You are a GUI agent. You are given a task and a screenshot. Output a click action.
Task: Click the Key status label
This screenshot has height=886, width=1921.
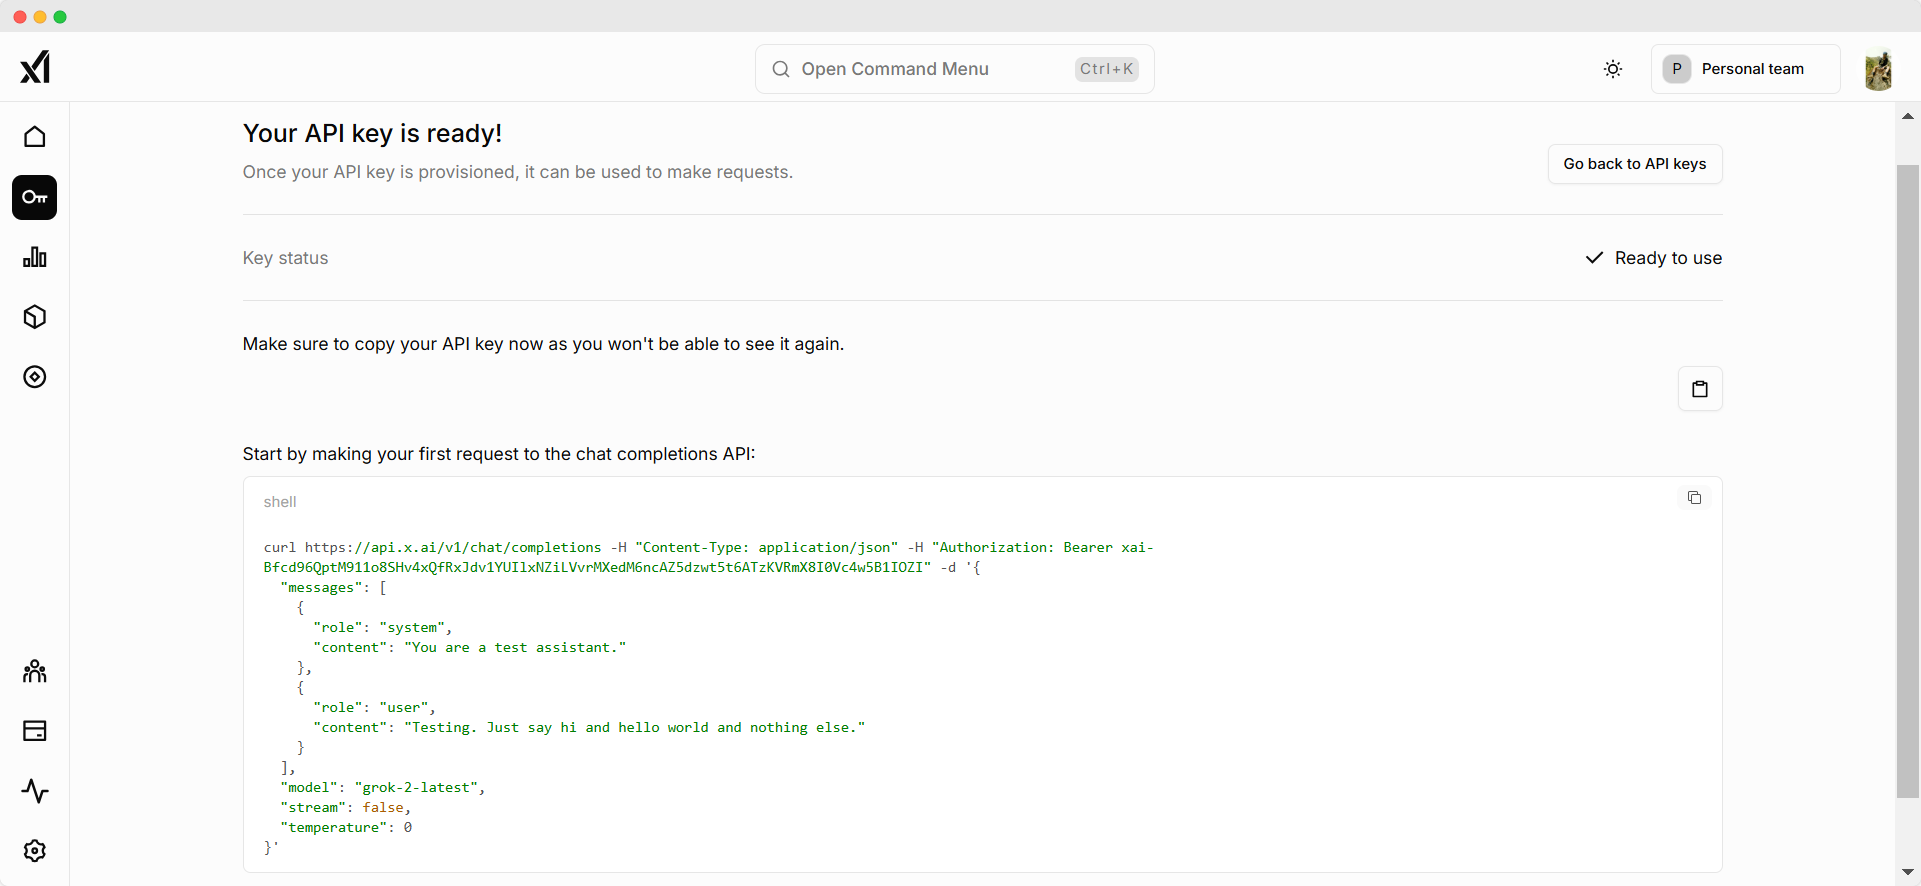[x=285, y=258]
